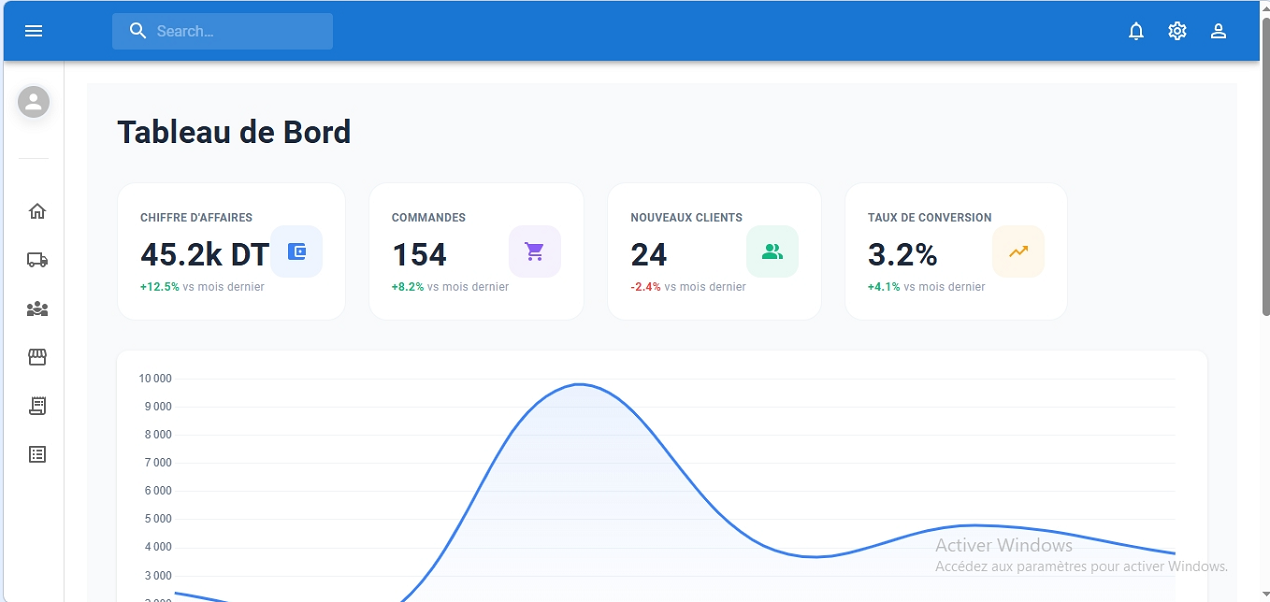Click the profile avatar in the sidebar

pyautogui.click(x=35, y=102)
